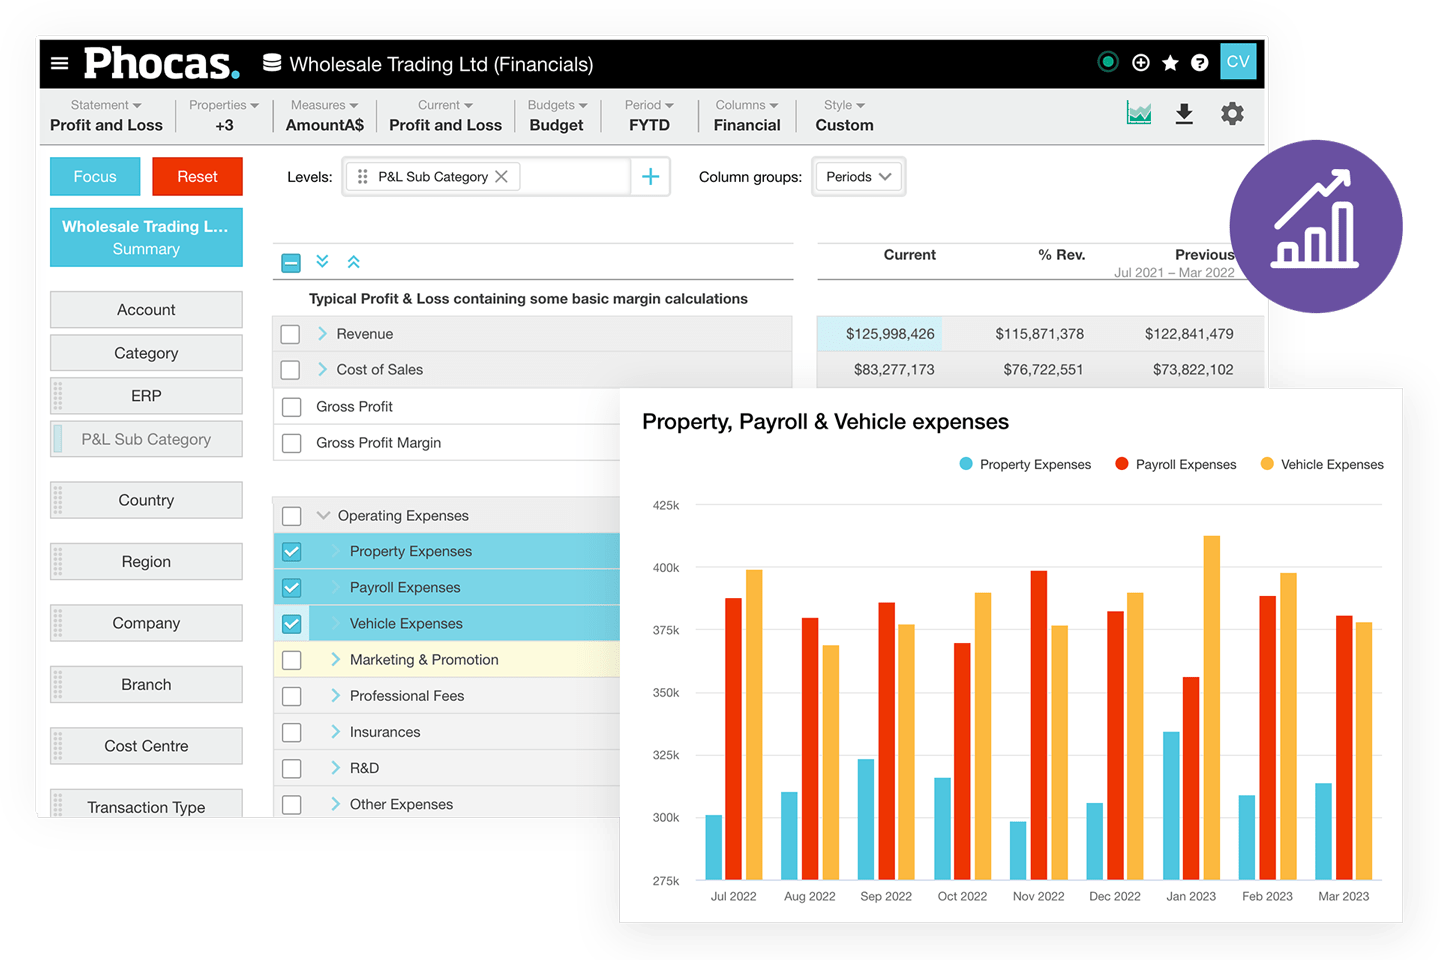
Task: Mark this view as a favorite star
Action: [1170, 62]
